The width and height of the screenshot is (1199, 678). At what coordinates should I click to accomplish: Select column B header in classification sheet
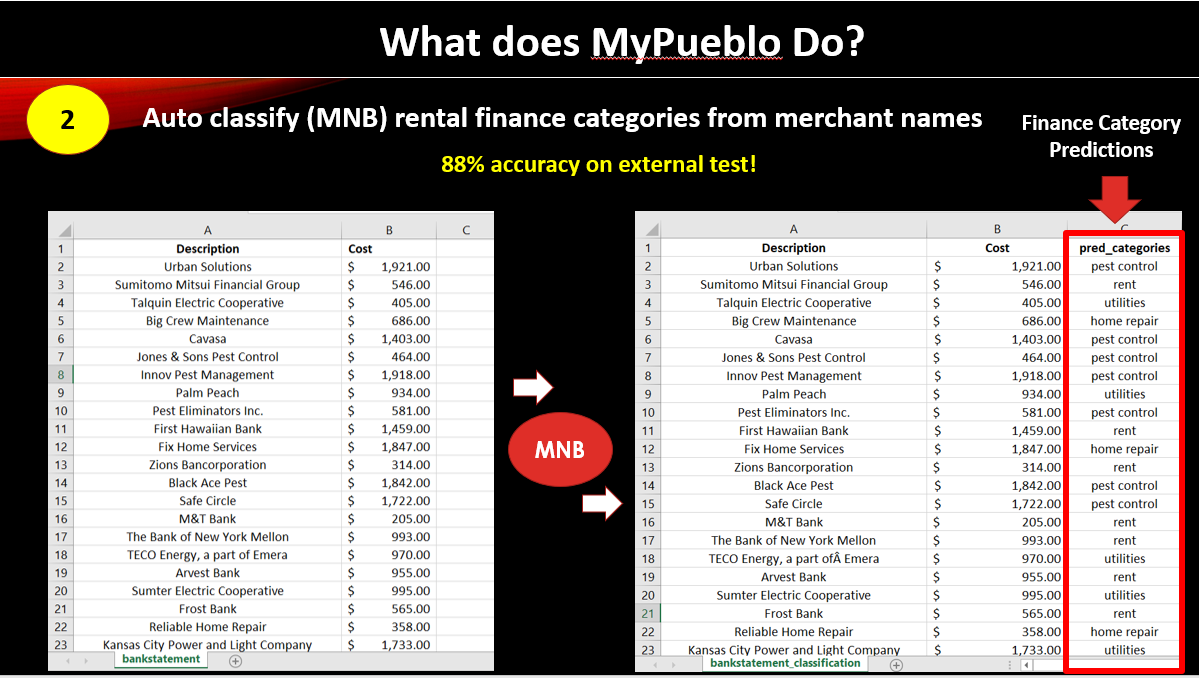[996, 229]
